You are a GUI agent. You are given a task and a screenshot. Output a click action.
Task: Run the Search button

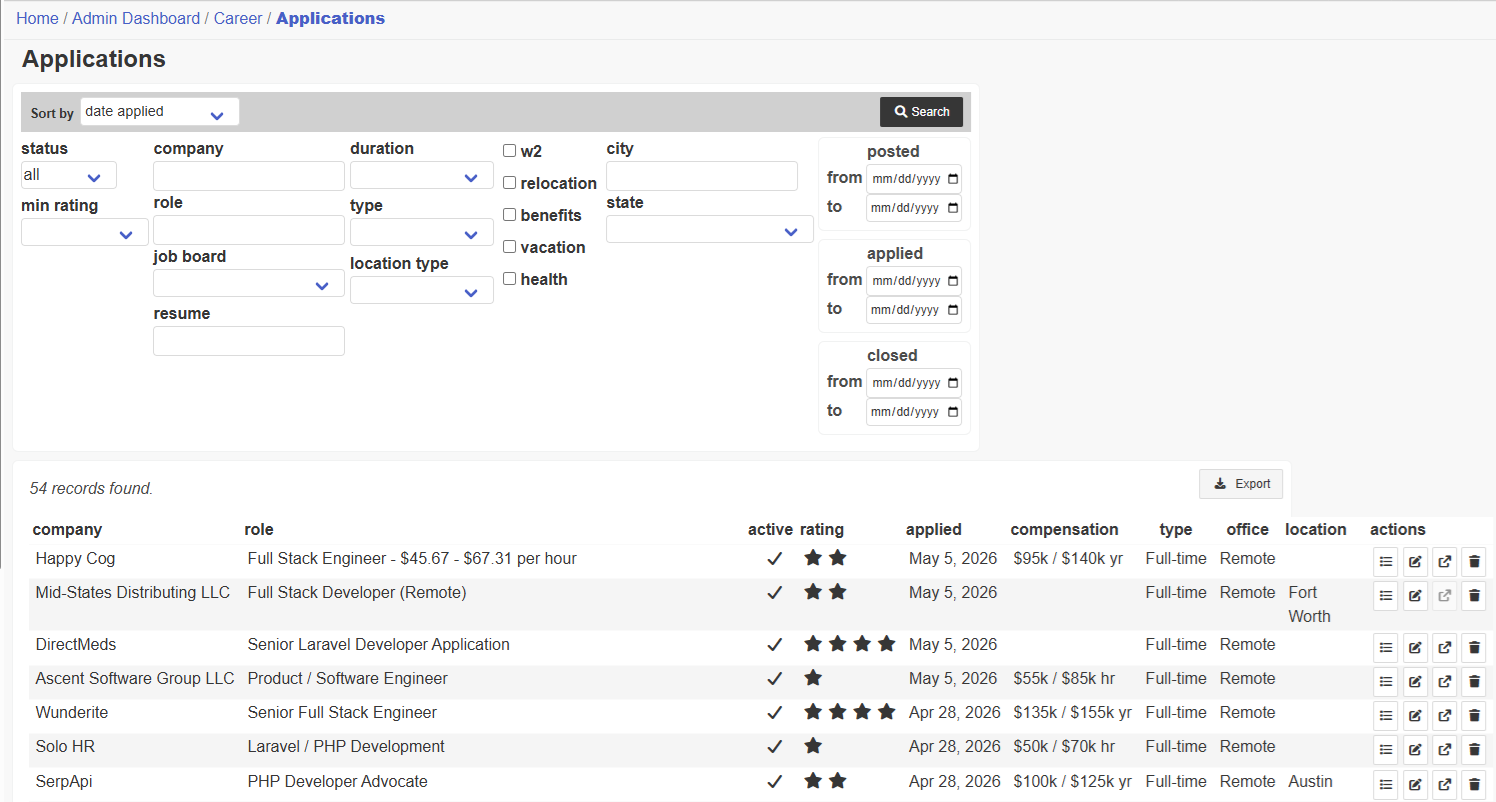tap(921, 112)
